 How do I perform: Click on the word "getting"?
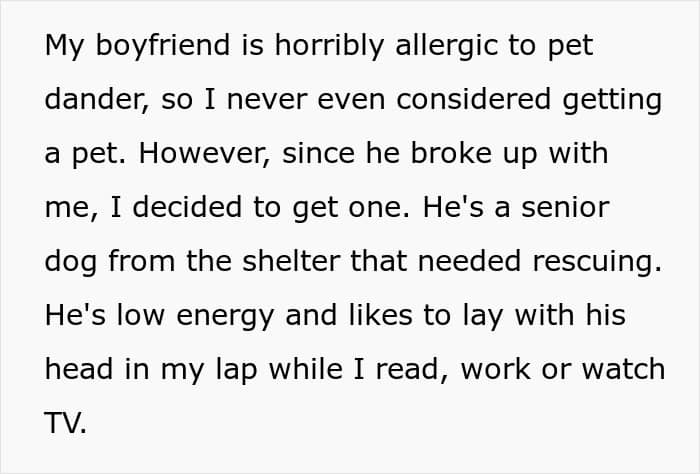pyautogui.click(x=612, y=101)
